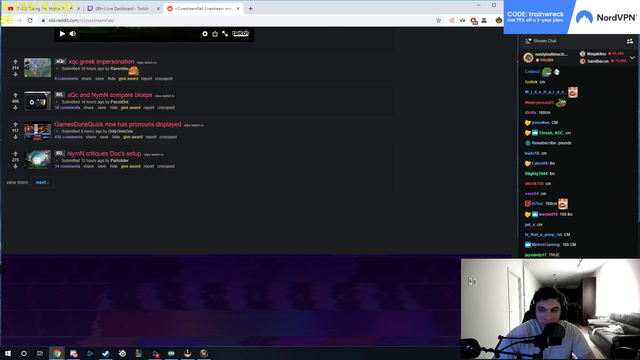This screenshot has width=640, height=360.
Task: Go forward in browser history
Action: [x=19, y=20]
